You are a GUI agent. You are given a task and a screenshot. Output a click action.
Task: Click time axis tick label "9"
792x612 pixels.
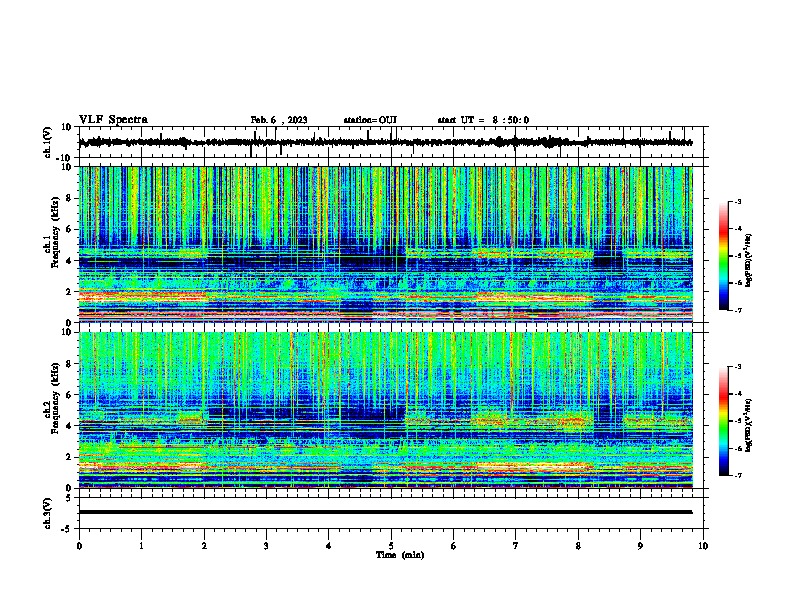coord(640,546)
